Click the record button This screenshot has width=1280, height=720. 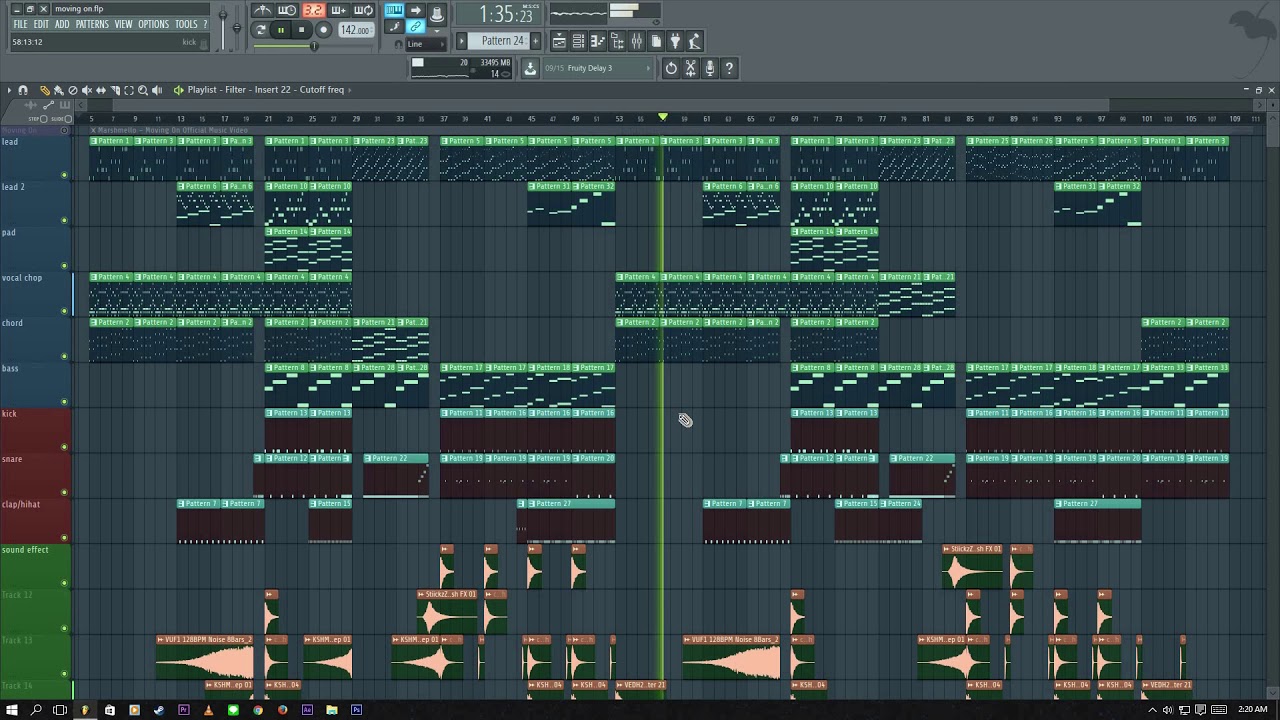(x=323, y=30)
